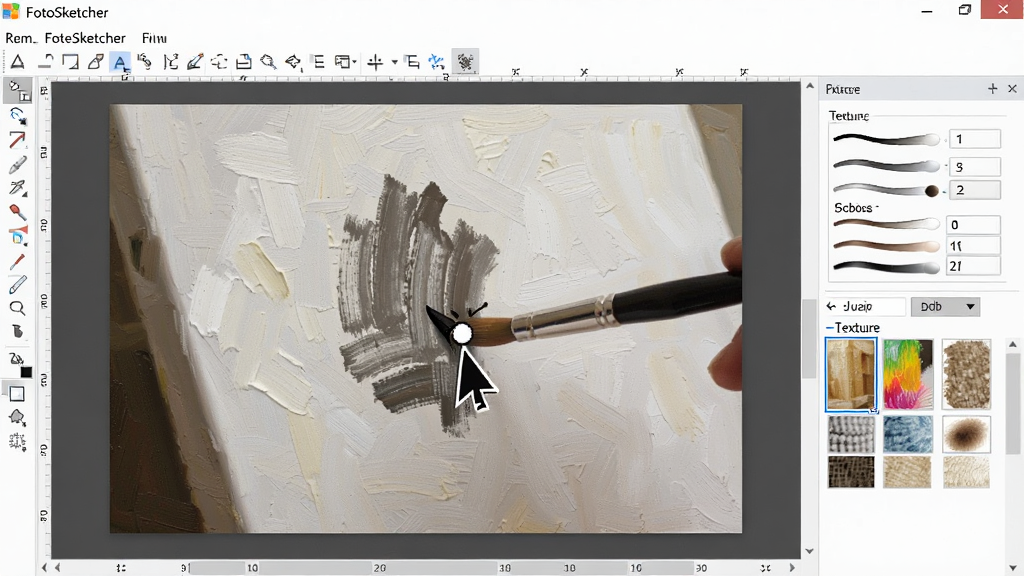This screenshot has width=1024, height=576.
Task: Select the dark brown mesh texture thumbnail
Action: (x=851, y=472)
